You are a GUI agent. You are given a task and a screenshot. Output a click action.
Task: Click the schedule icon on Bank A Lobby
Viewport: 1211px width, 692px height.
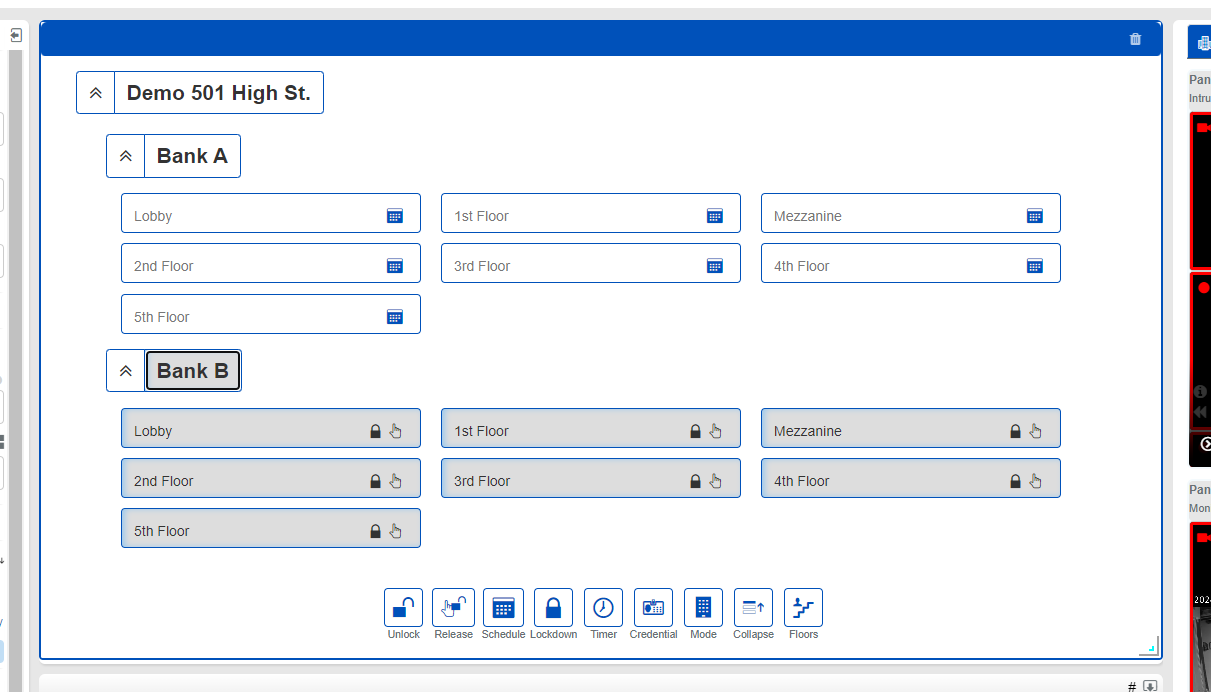pos(395,216)
